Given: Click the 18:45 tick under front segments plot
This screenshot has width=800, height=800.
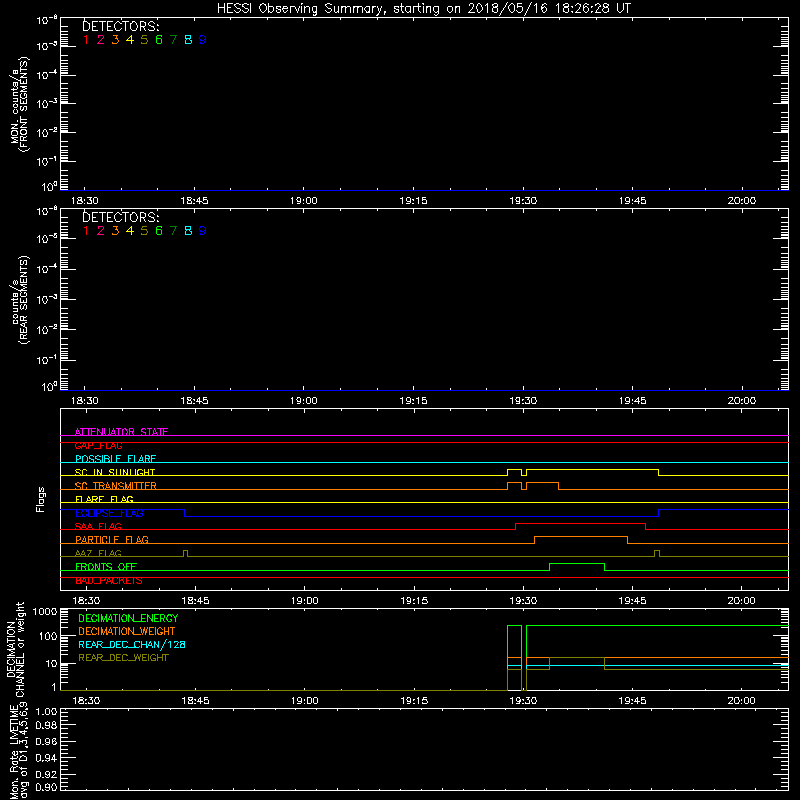Looking at the screenshot, I should [194, 201].
